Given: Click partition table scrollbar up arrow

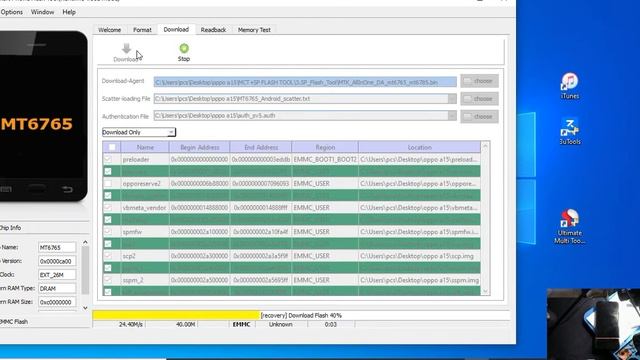Looking at the screenshot, I should pyautogui.click(x=485, y=146).
